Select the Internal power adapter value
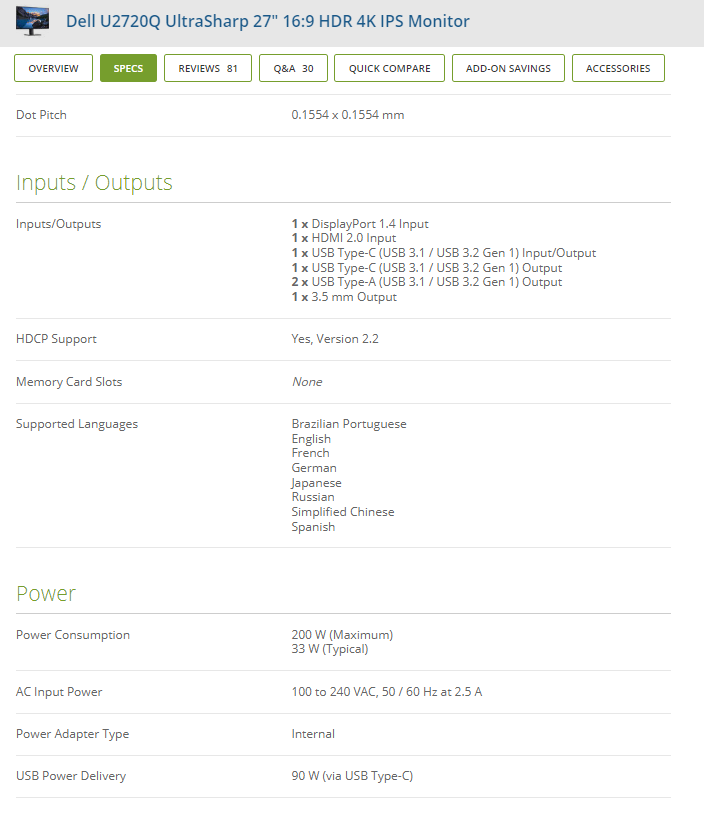The width and height of the screenshot is (704, 822). 313,734
